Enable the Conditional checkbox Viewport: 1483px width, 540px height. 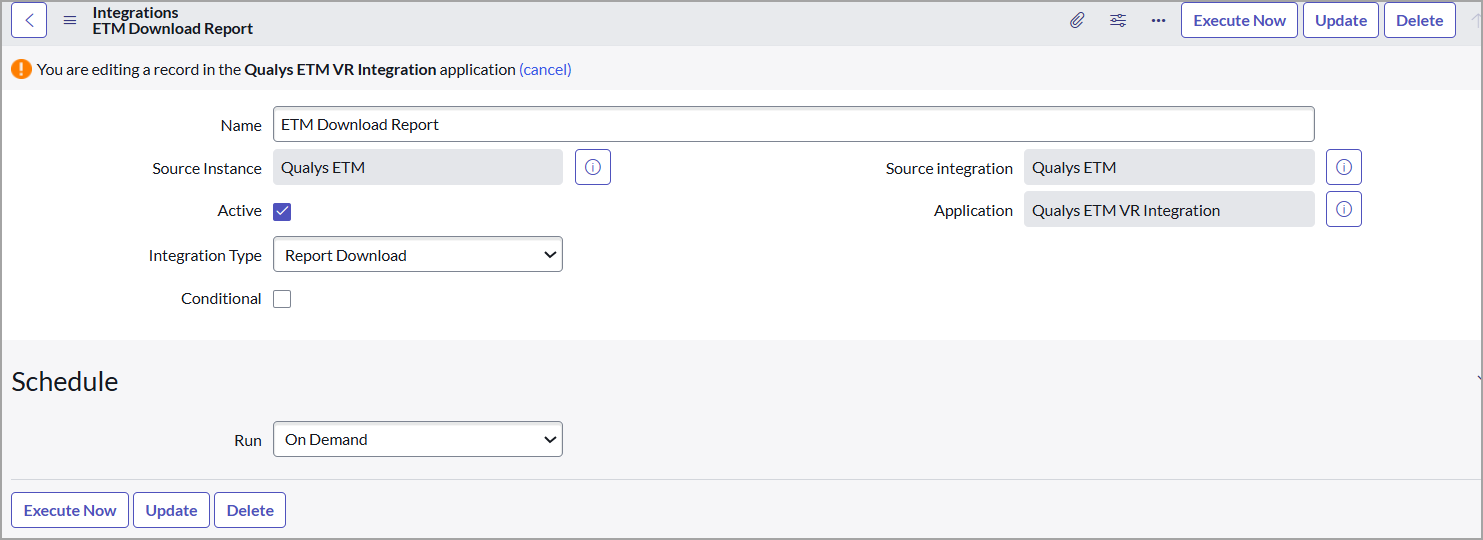tap(282, 299)
